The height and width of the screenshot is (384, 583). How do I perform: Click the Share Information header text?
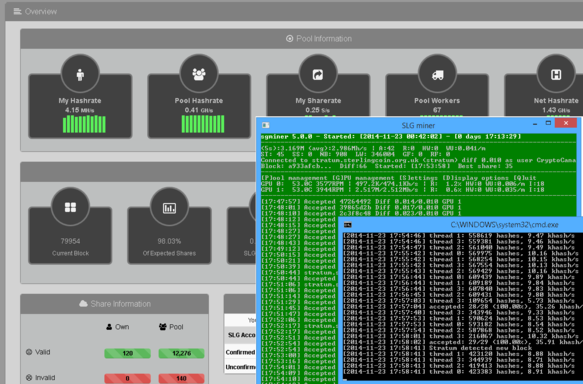pos(121,304)
